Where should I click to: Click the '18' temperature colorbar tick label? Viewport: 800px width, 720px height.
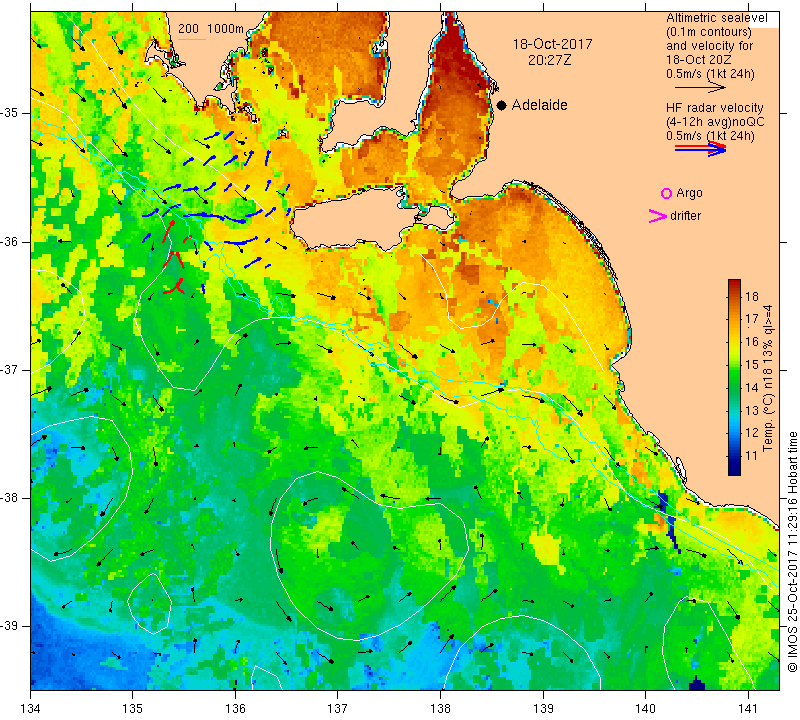(x=752, y=296)
